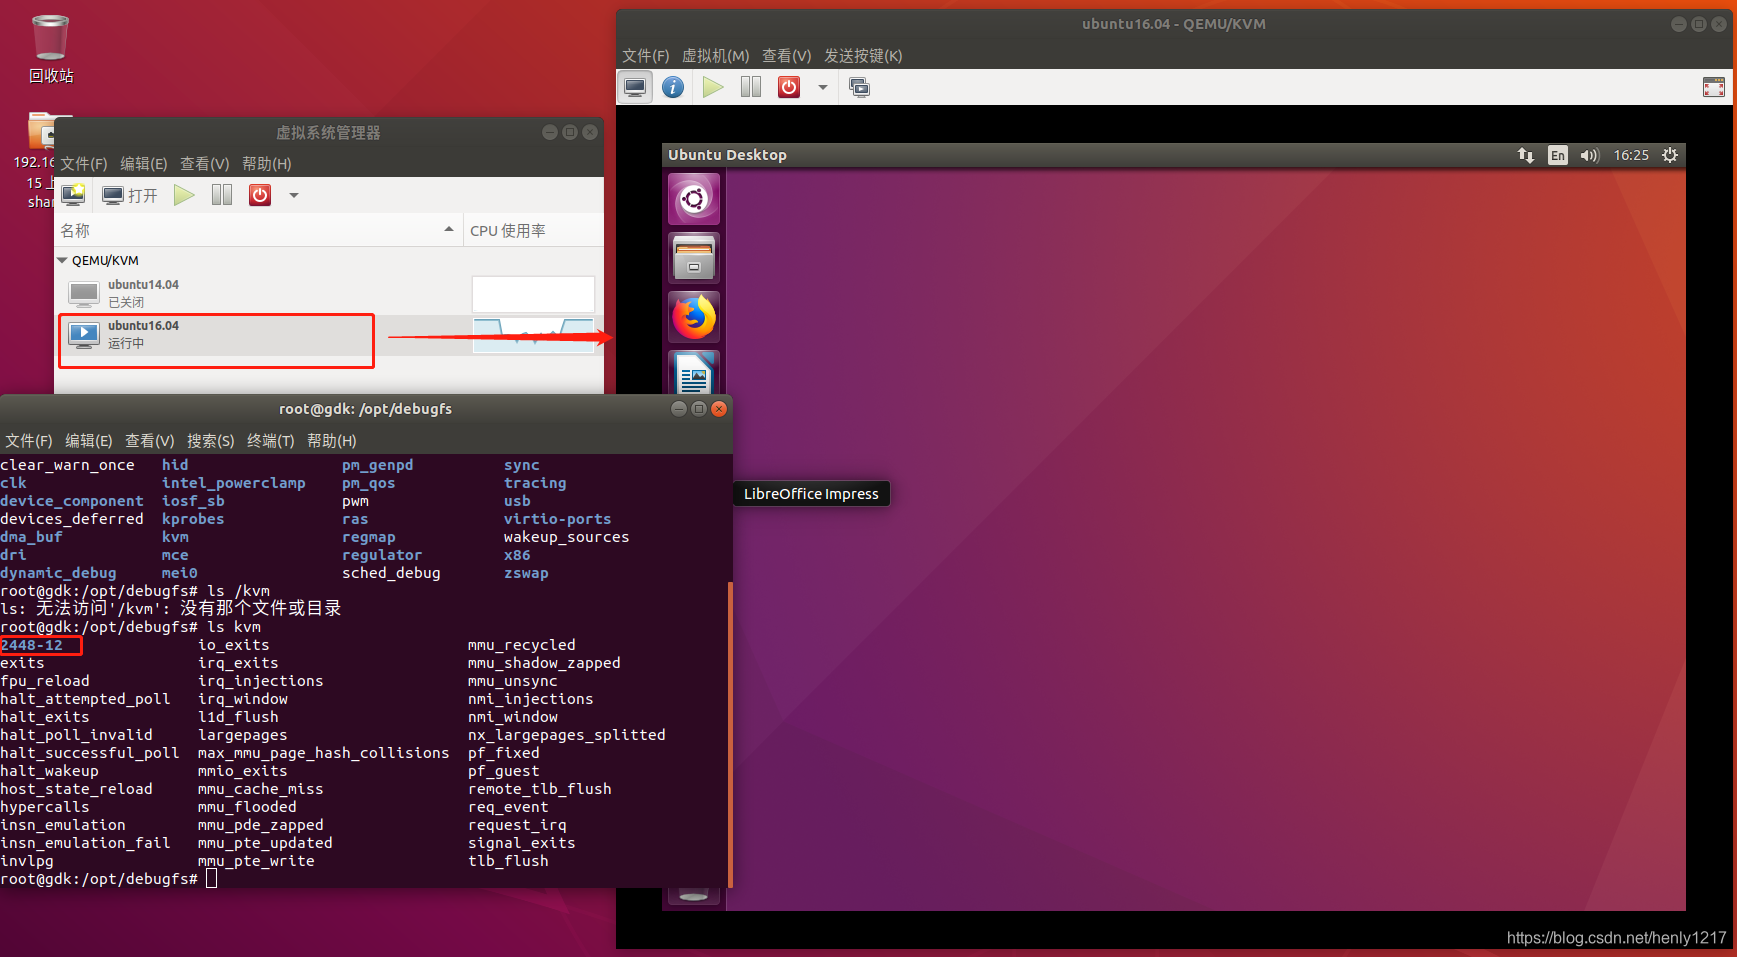This screenshot has height=957, width=1737.
Task: Open the Recycle Bin desktop icon
Action: (x=50, y=50)
